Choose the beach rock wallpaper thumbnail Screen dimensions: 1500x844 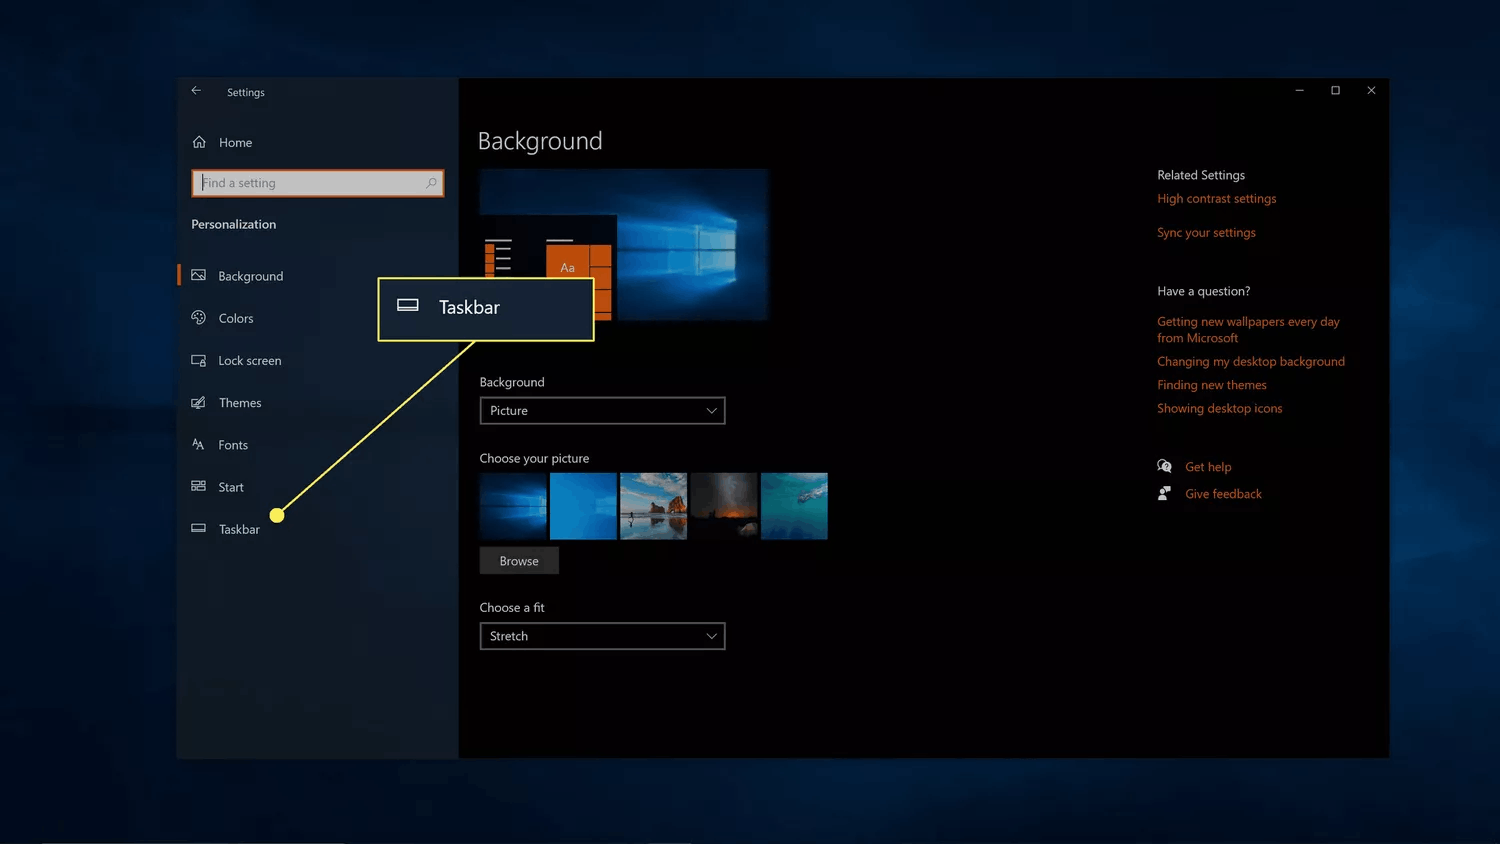[x=653, y=506]
